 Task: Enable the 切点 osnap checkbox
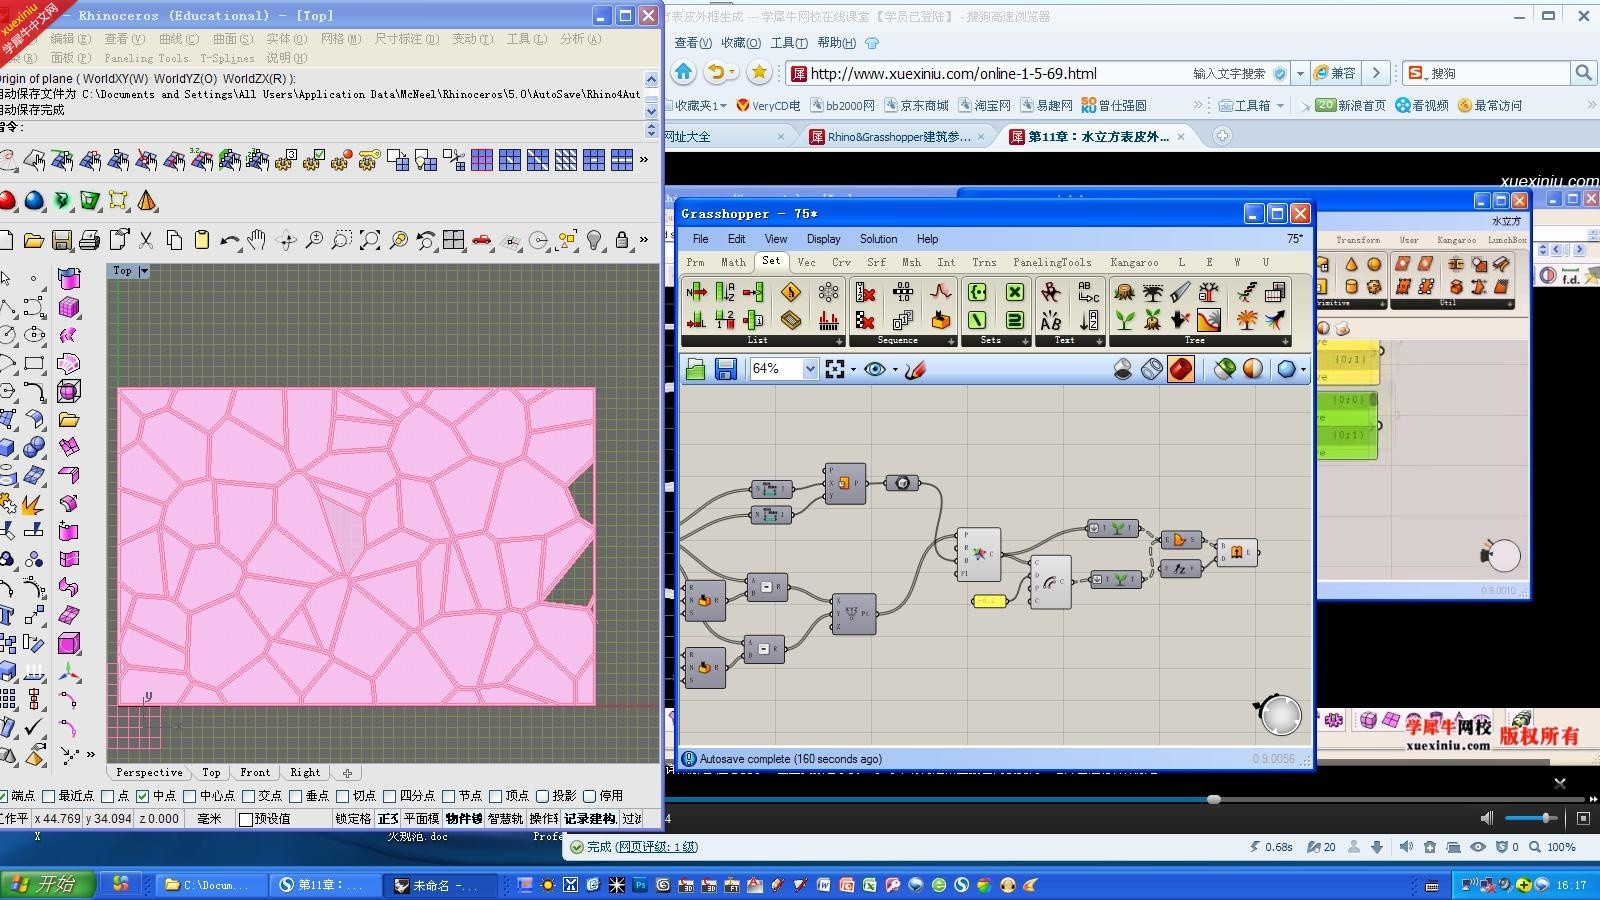(x=342, y=796)
